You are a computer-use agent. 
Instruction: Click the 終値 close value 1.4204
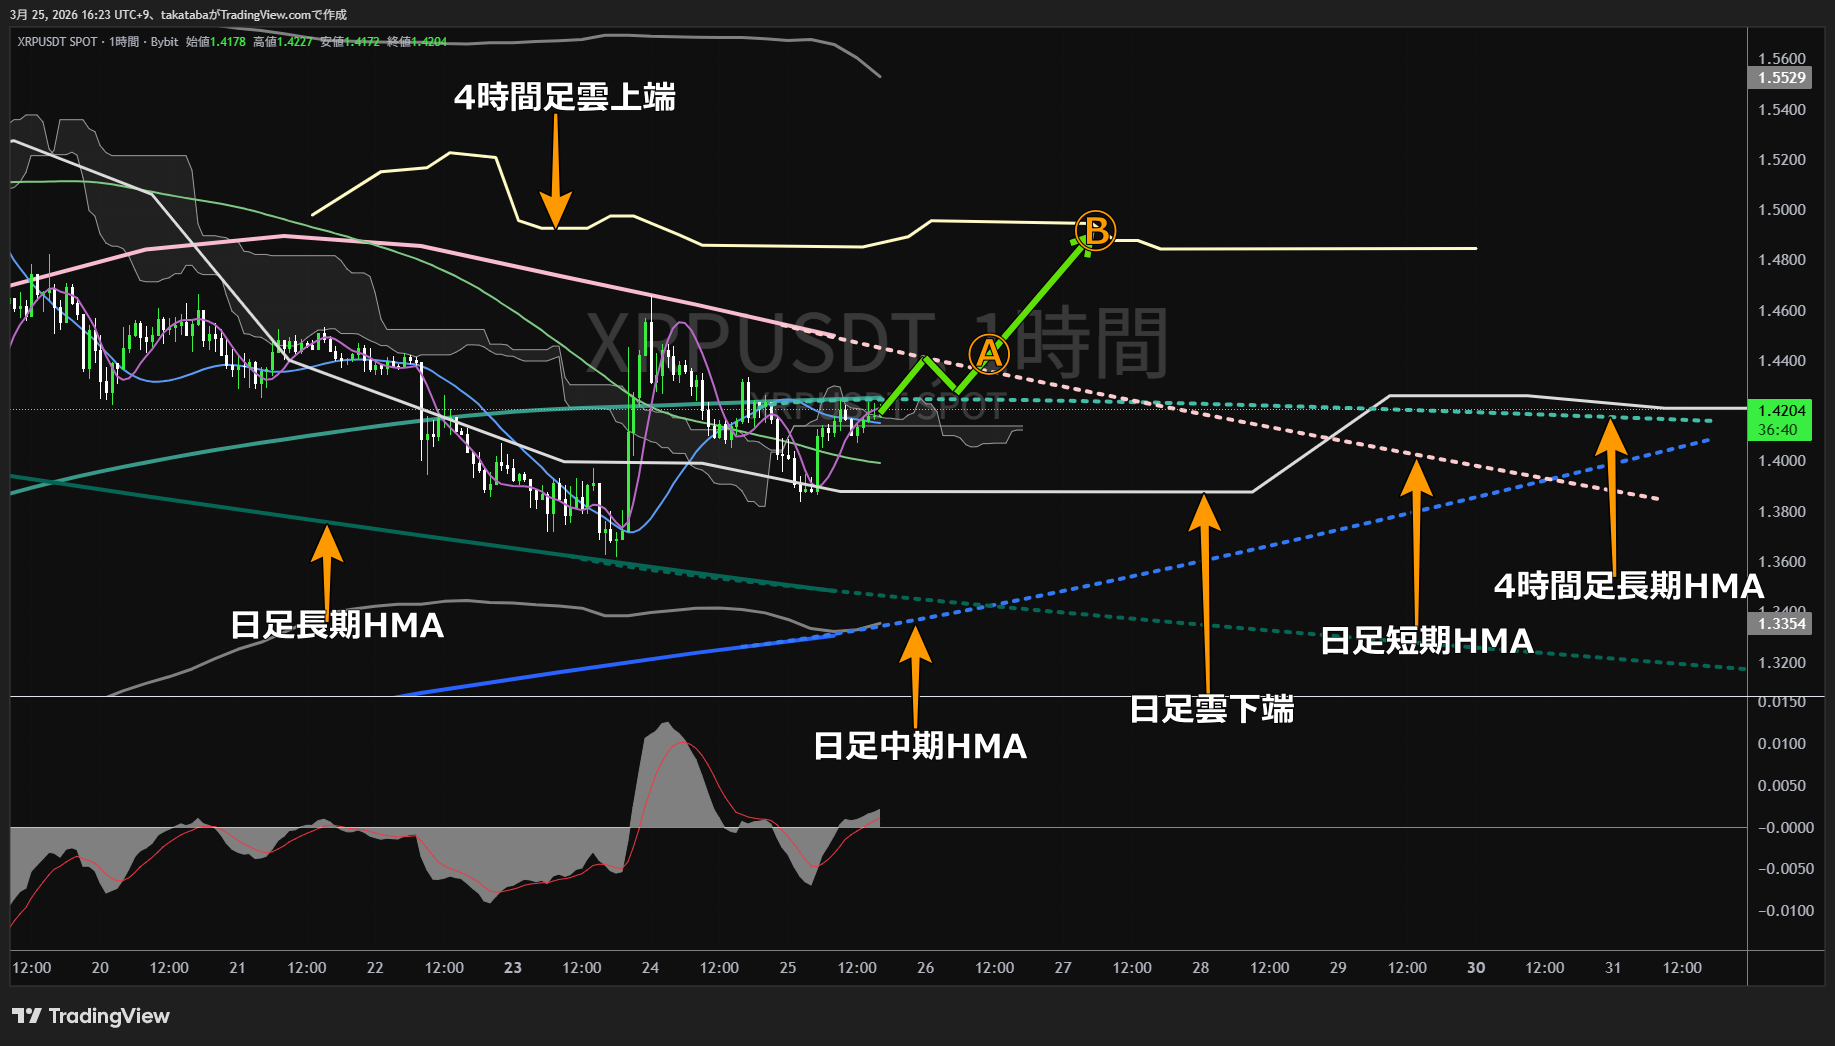click(417, 42)
